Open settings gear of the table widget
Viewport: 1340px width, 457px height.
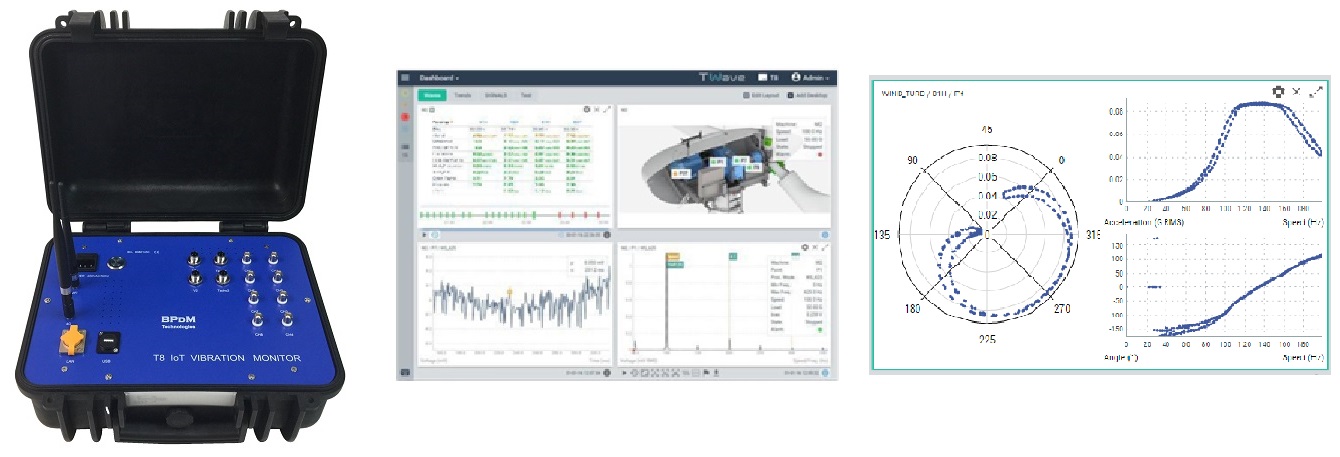click(587, 109)
